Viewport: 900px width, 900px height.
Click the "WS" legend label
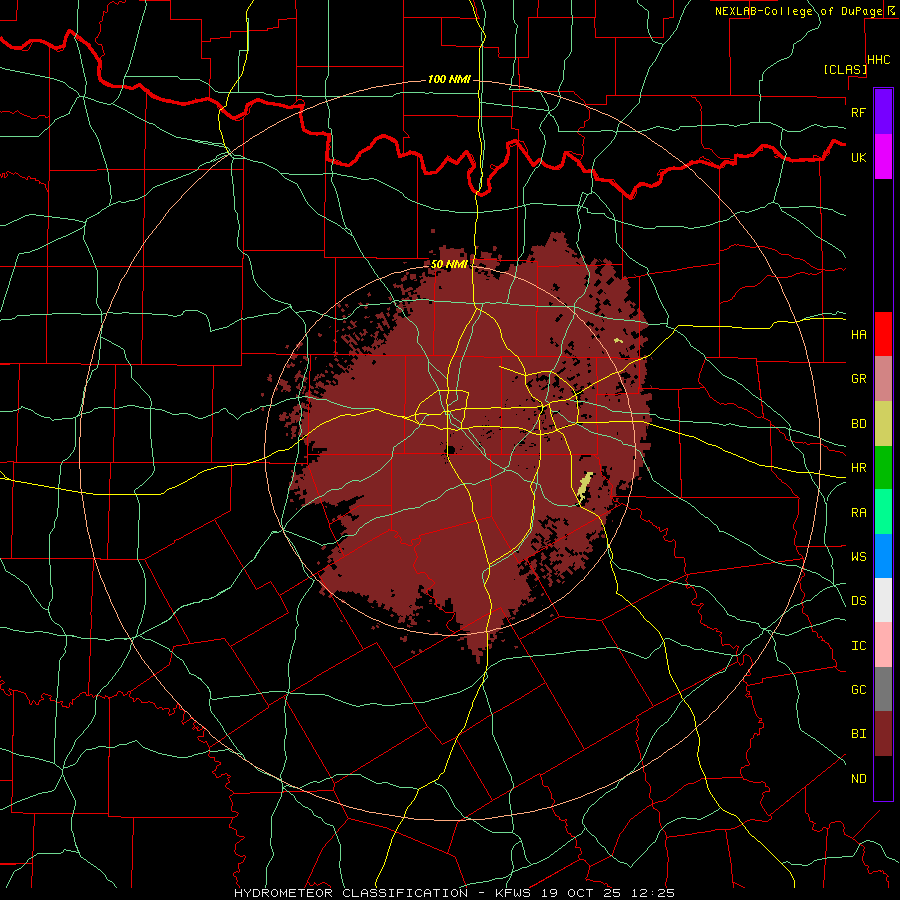coord(858,557)
